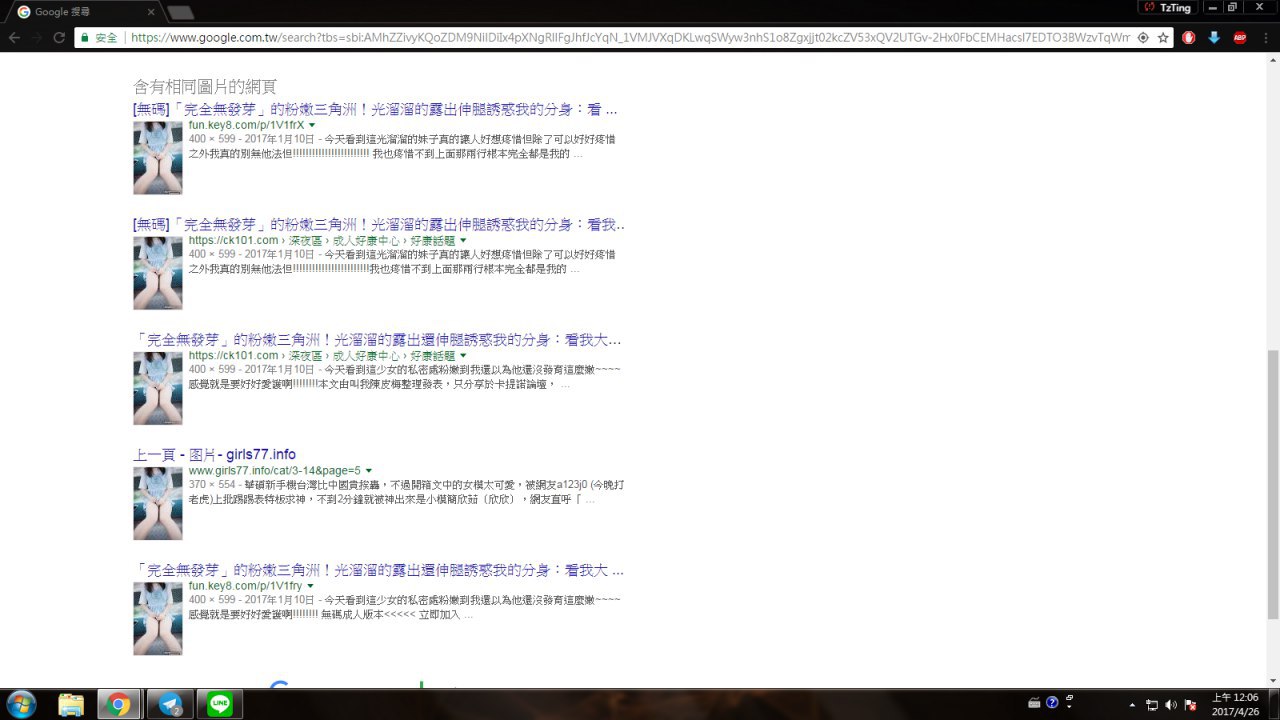Open a new tab beside Google tab
The image size is (1280, 720).
(180, 12)
